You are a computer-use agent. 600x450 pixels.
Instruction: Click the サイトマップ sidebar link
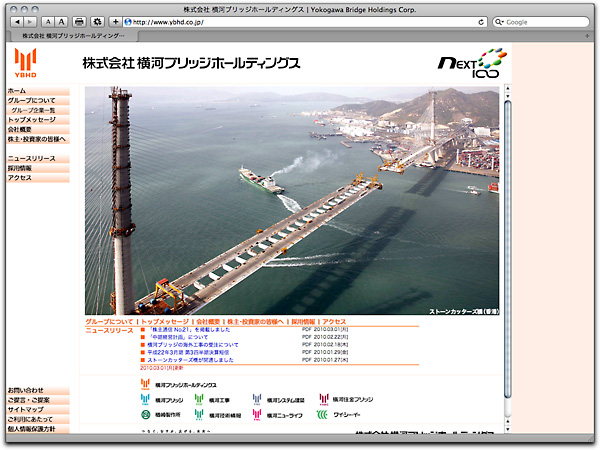tap(27, 410)
